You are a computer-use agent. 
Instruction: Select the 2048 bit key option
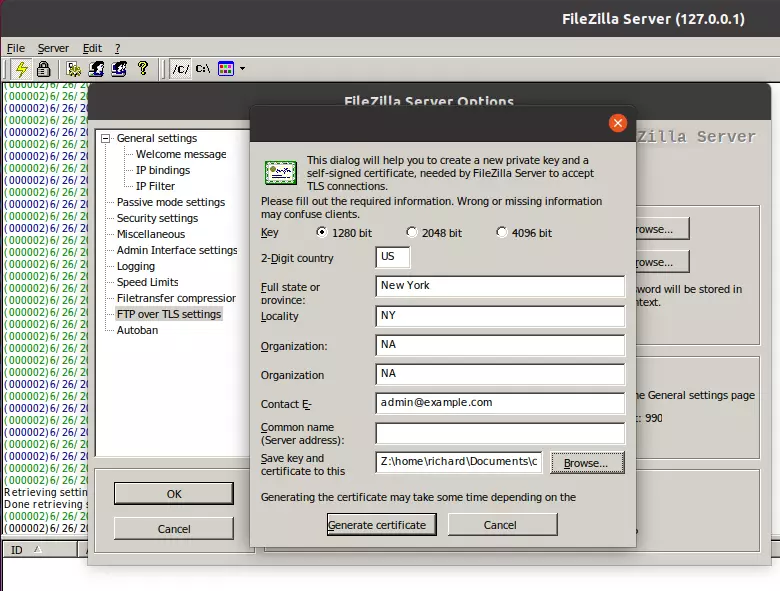pyautogui.click(x=434, y=232)
